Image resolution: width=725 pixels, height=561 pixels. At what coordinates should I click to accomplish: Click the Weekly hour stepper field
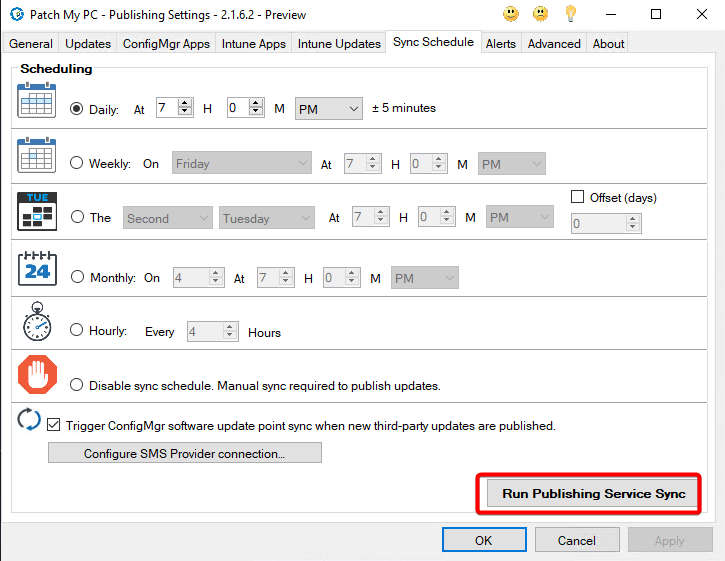click(362, 164)
